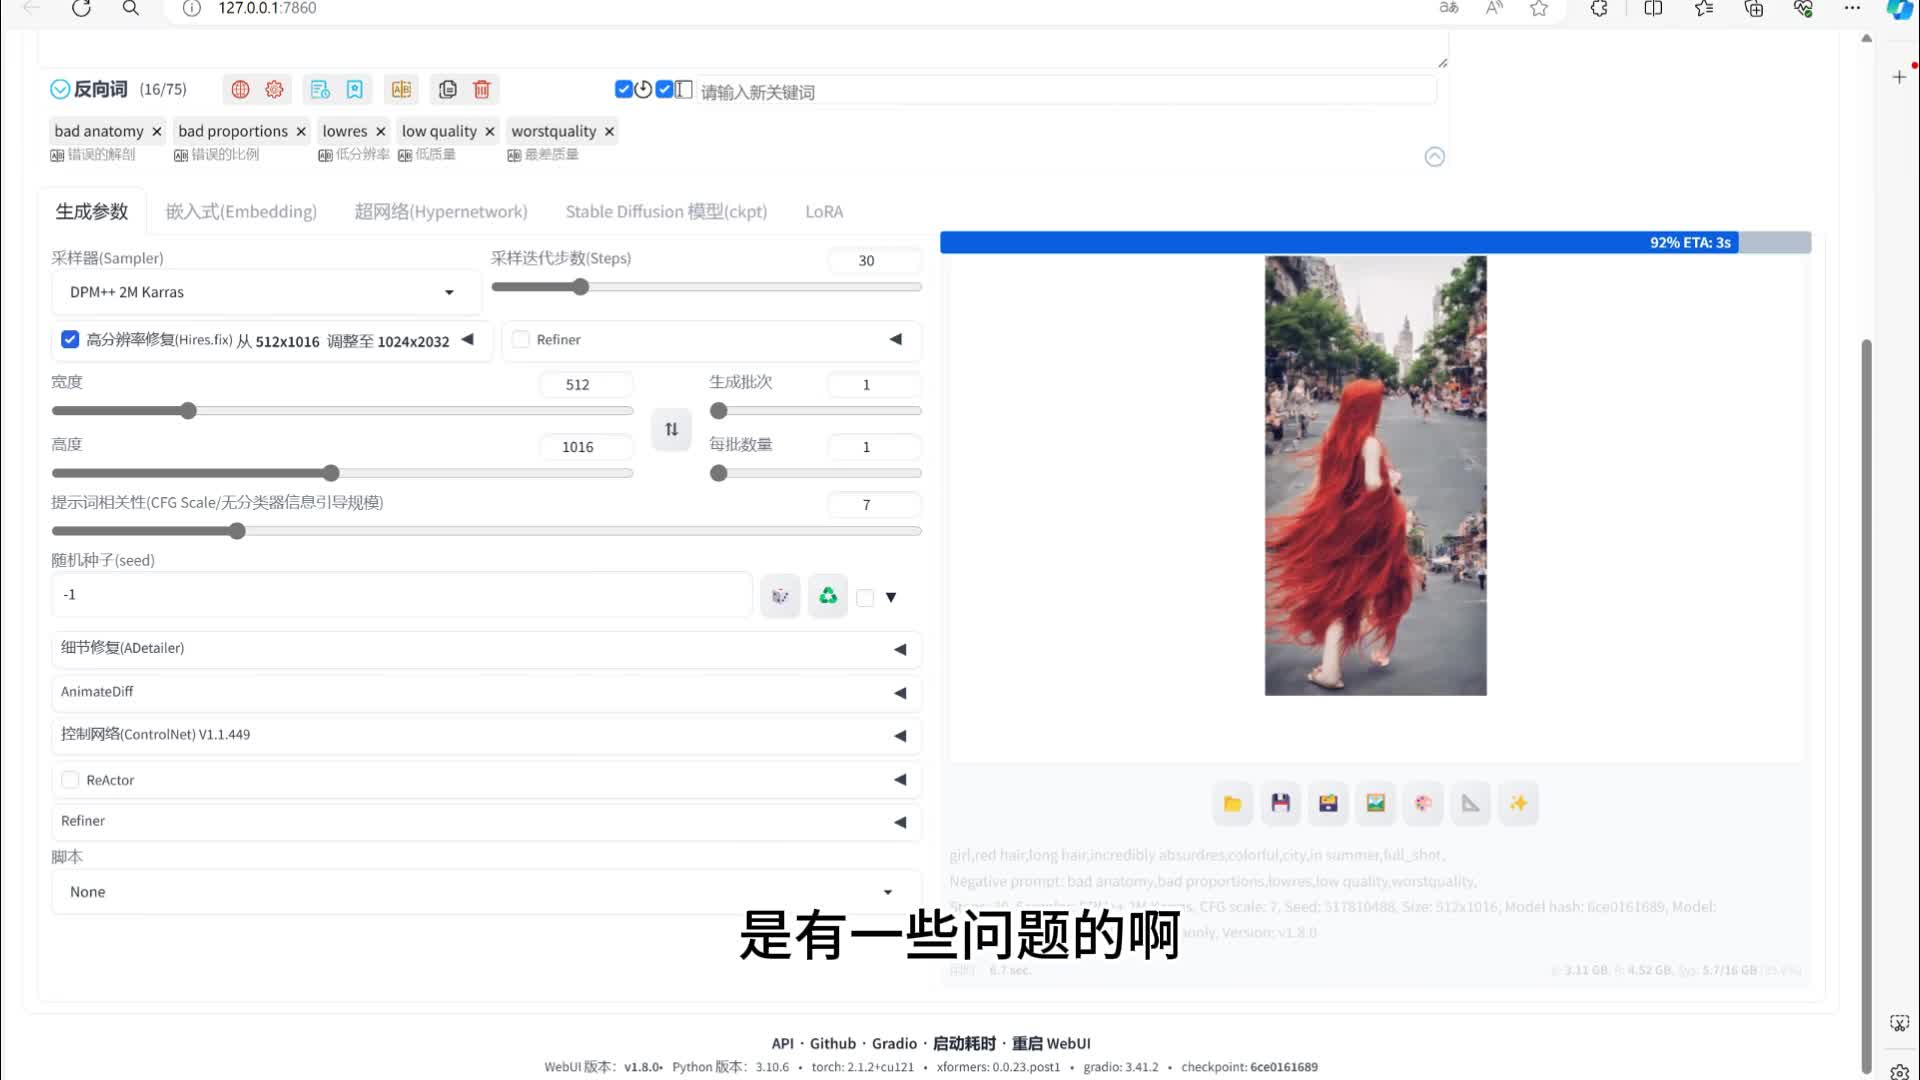1920x1080 pixels.
Task: Click the seed input field showing -1
Action: (402, 595)
